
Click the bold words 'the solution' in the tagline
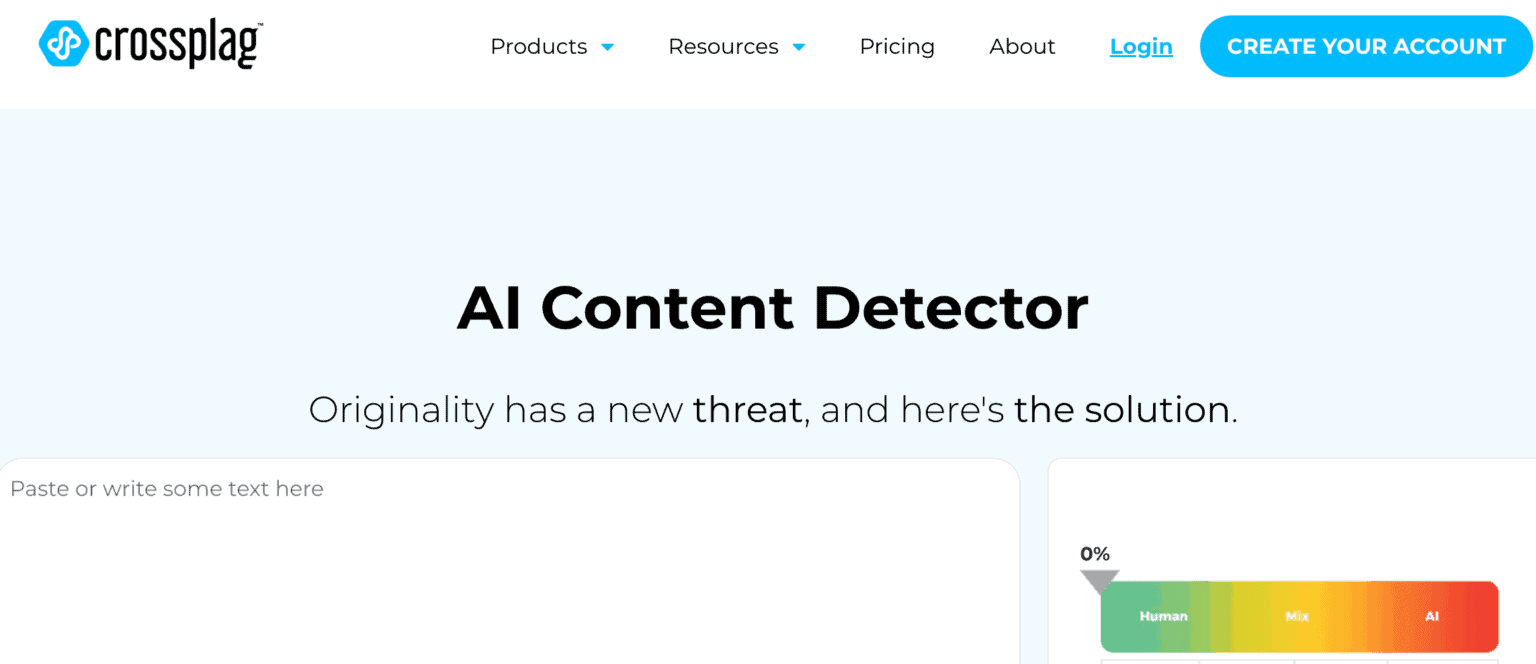click(1121, 410)
